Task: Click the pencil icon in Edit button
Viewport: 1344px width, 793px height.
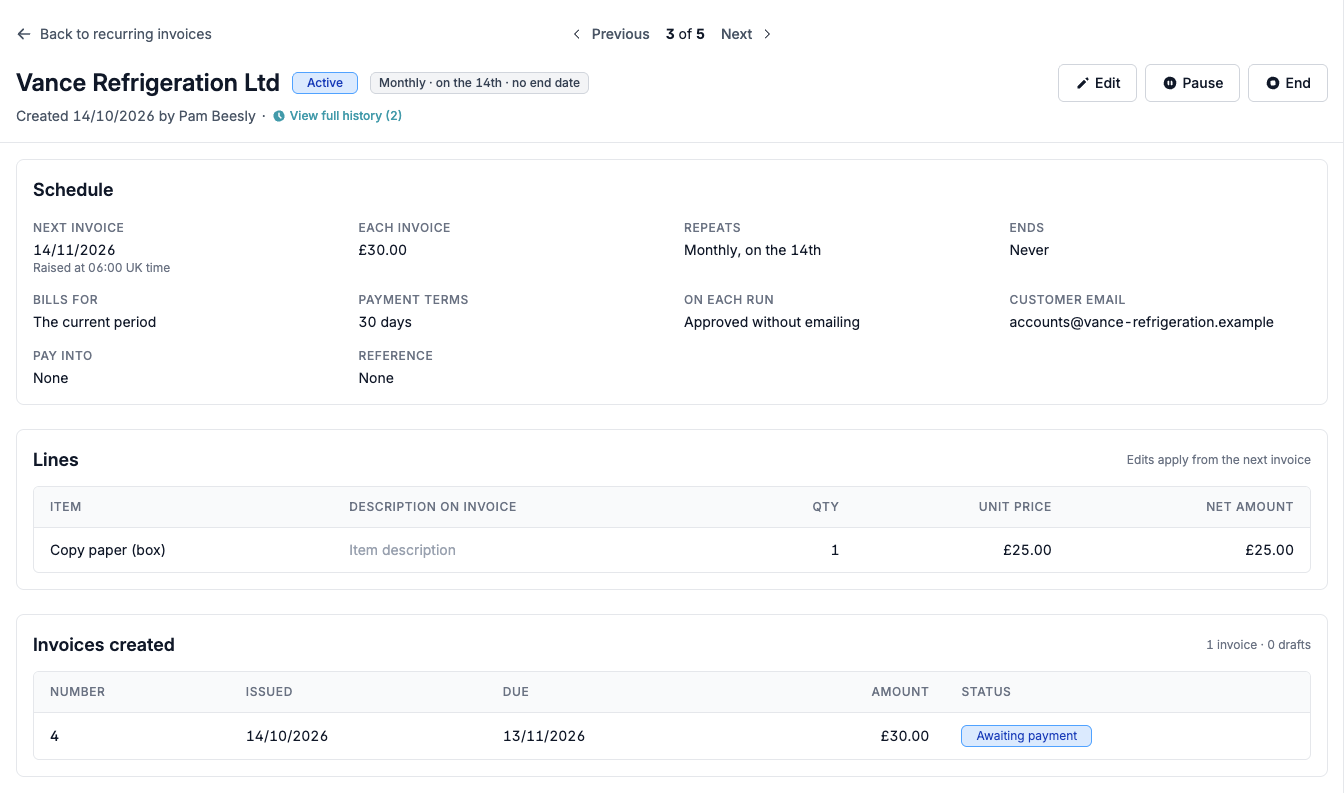Action: pos(1082,83)
